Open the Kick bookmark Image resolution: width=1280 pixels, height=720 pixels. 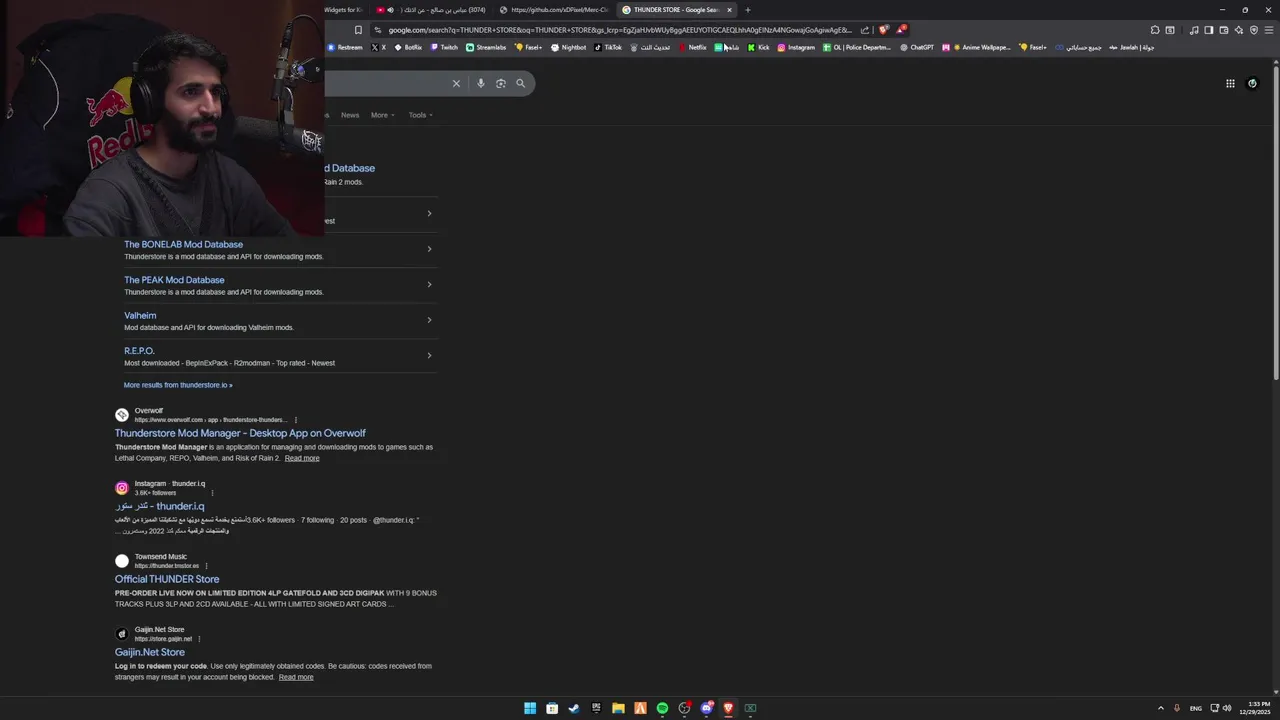(759, 47)
